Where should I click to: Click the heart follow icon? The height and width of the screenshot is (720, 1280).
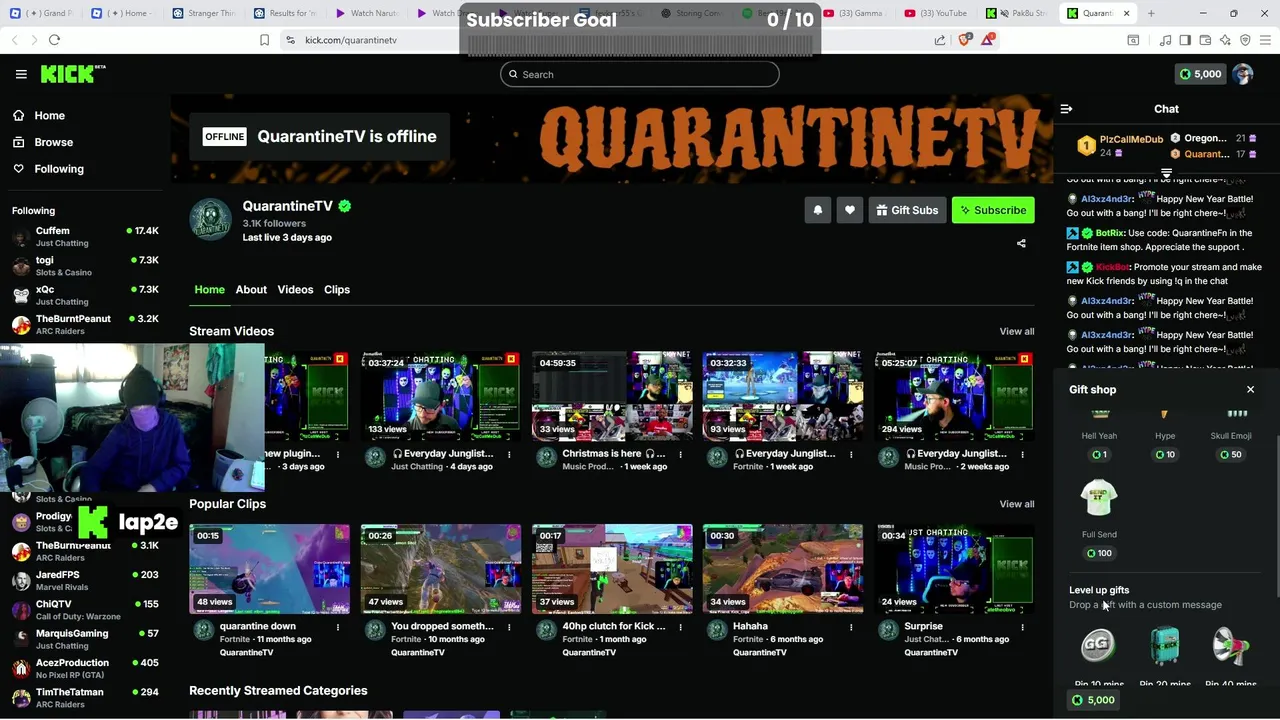[850, 210]
